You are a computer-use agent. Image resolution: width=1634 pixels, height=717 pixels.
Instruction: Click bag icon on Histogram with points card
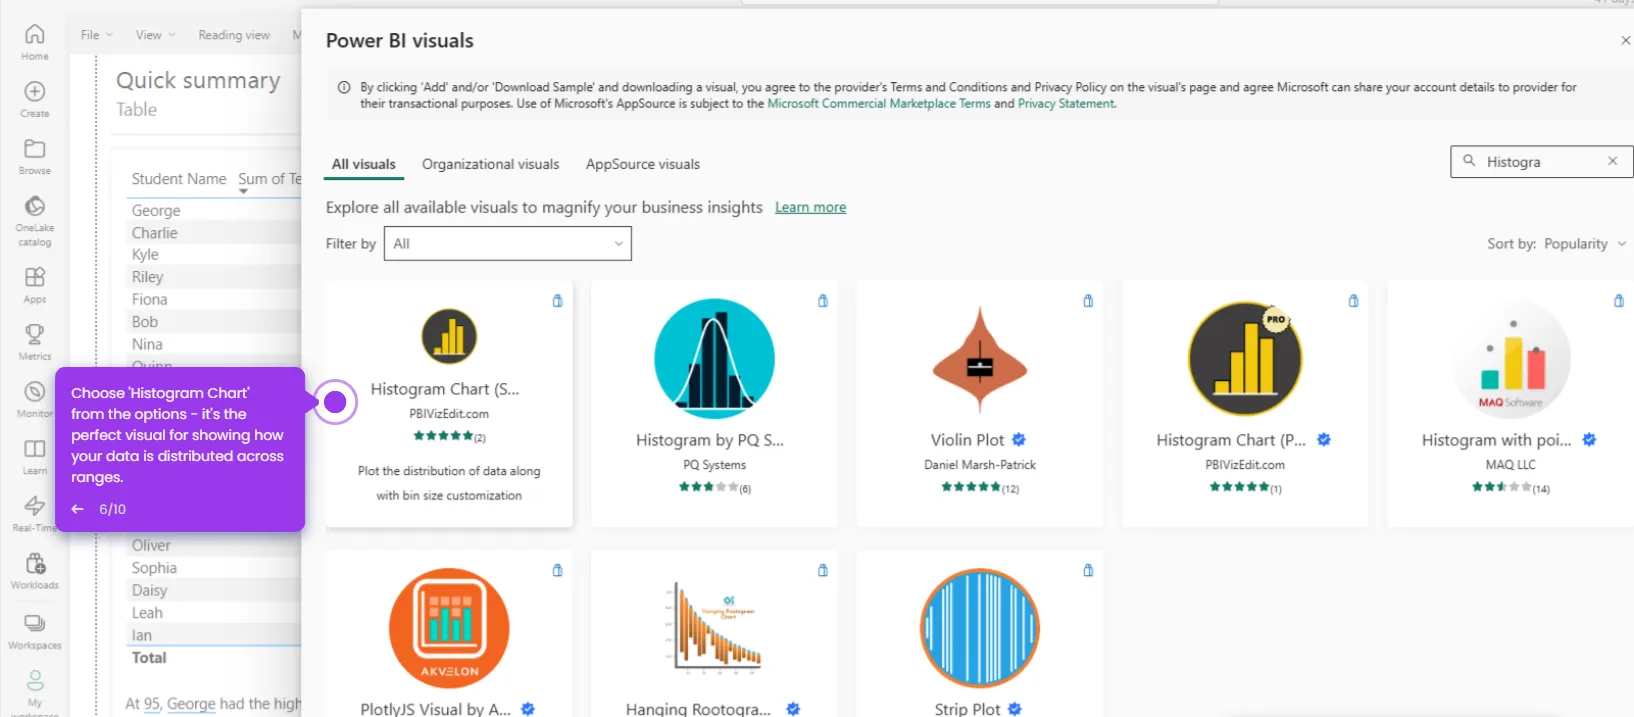pyautogui.click(x=1619, y=301)
